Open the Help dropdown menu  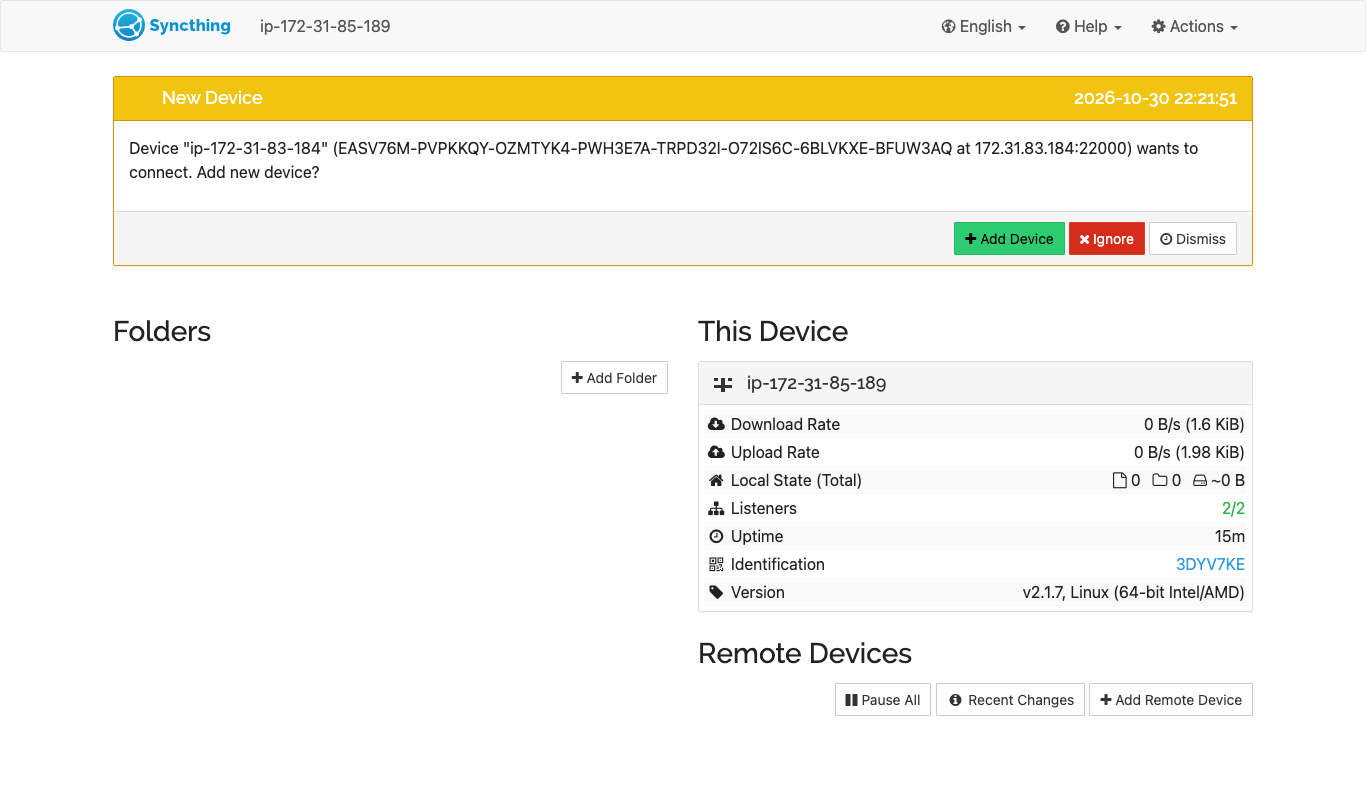click(x=1089, y=27)
